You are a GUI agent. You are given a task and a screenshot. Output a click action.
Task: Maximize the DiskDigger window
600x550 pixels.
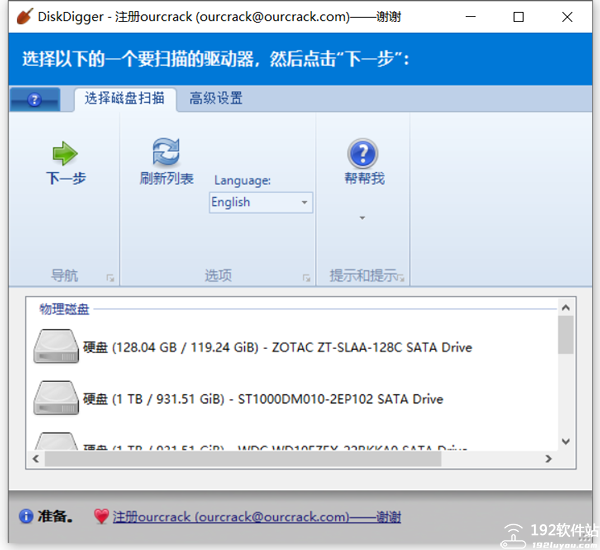(518, 17)
